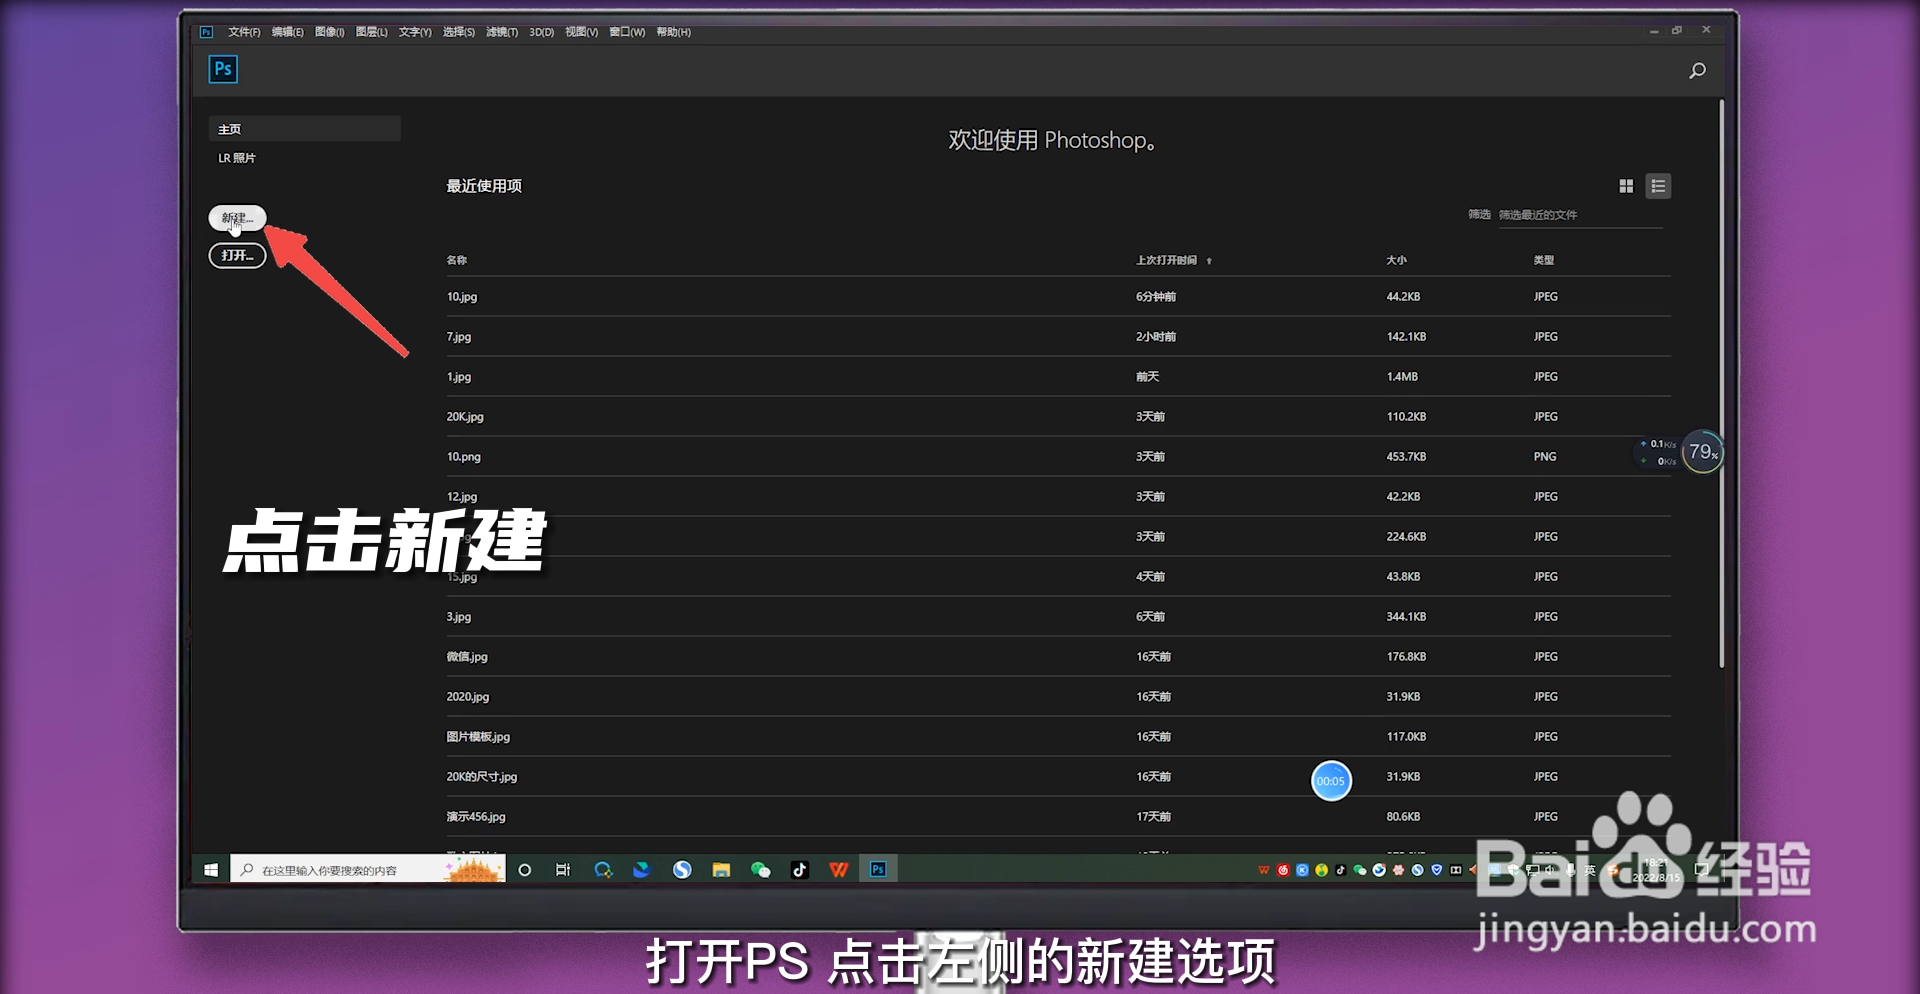Click the Cortana circle on taskbar
The height and width of the screenshot is (994, 1920).
click(525, 870)
